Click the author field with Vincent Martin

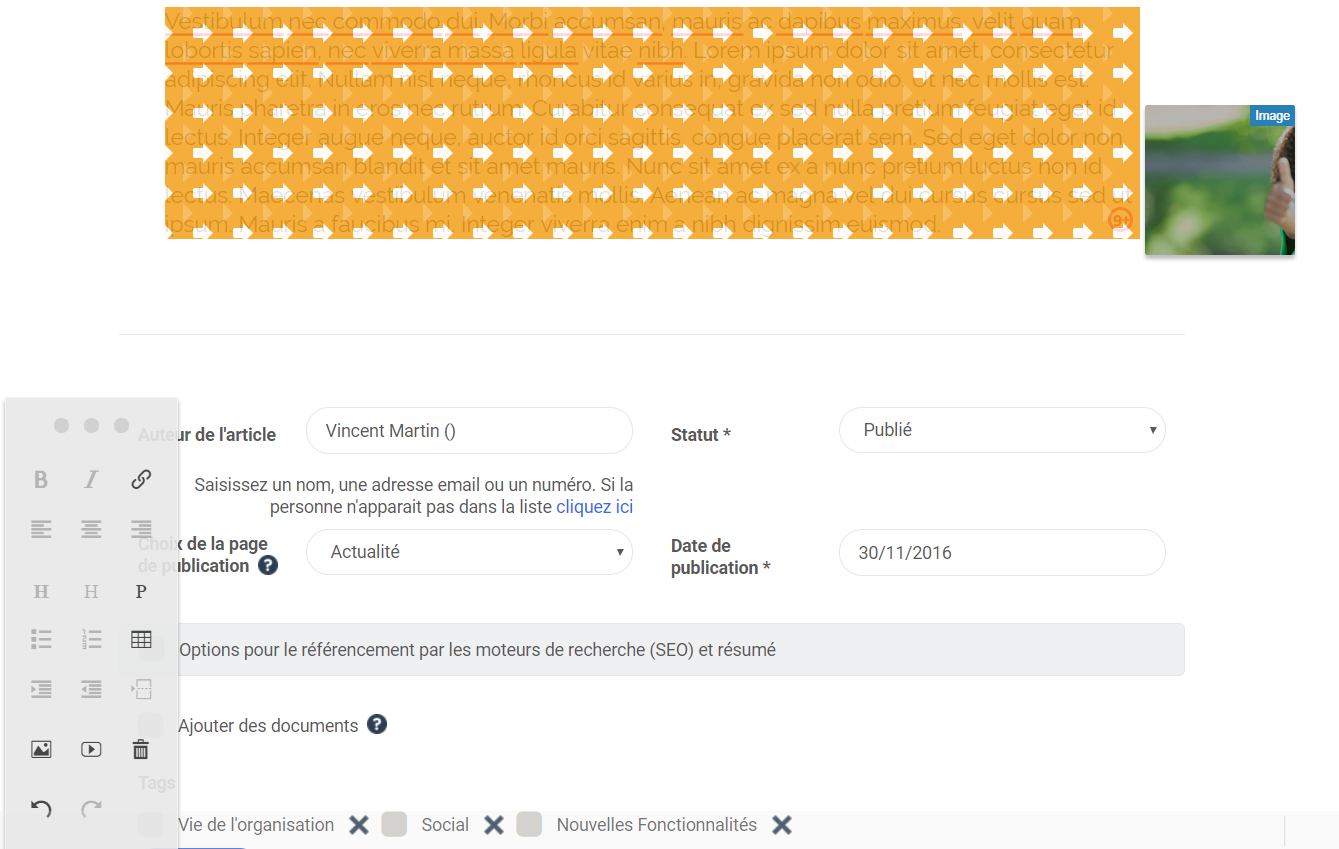pos(469,431)
